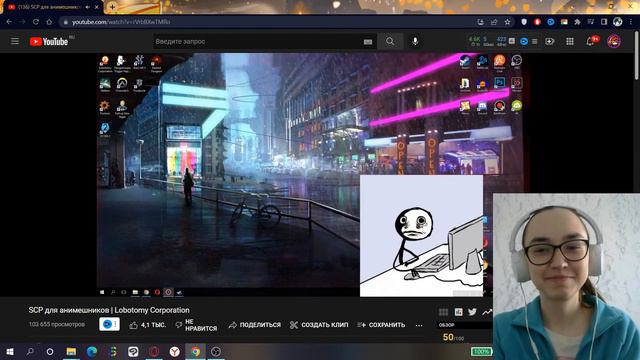Open the on-screen keyboard in search box
Image resolution: width=640 pixels, height=360 pixels.
(x=368, y=42)
